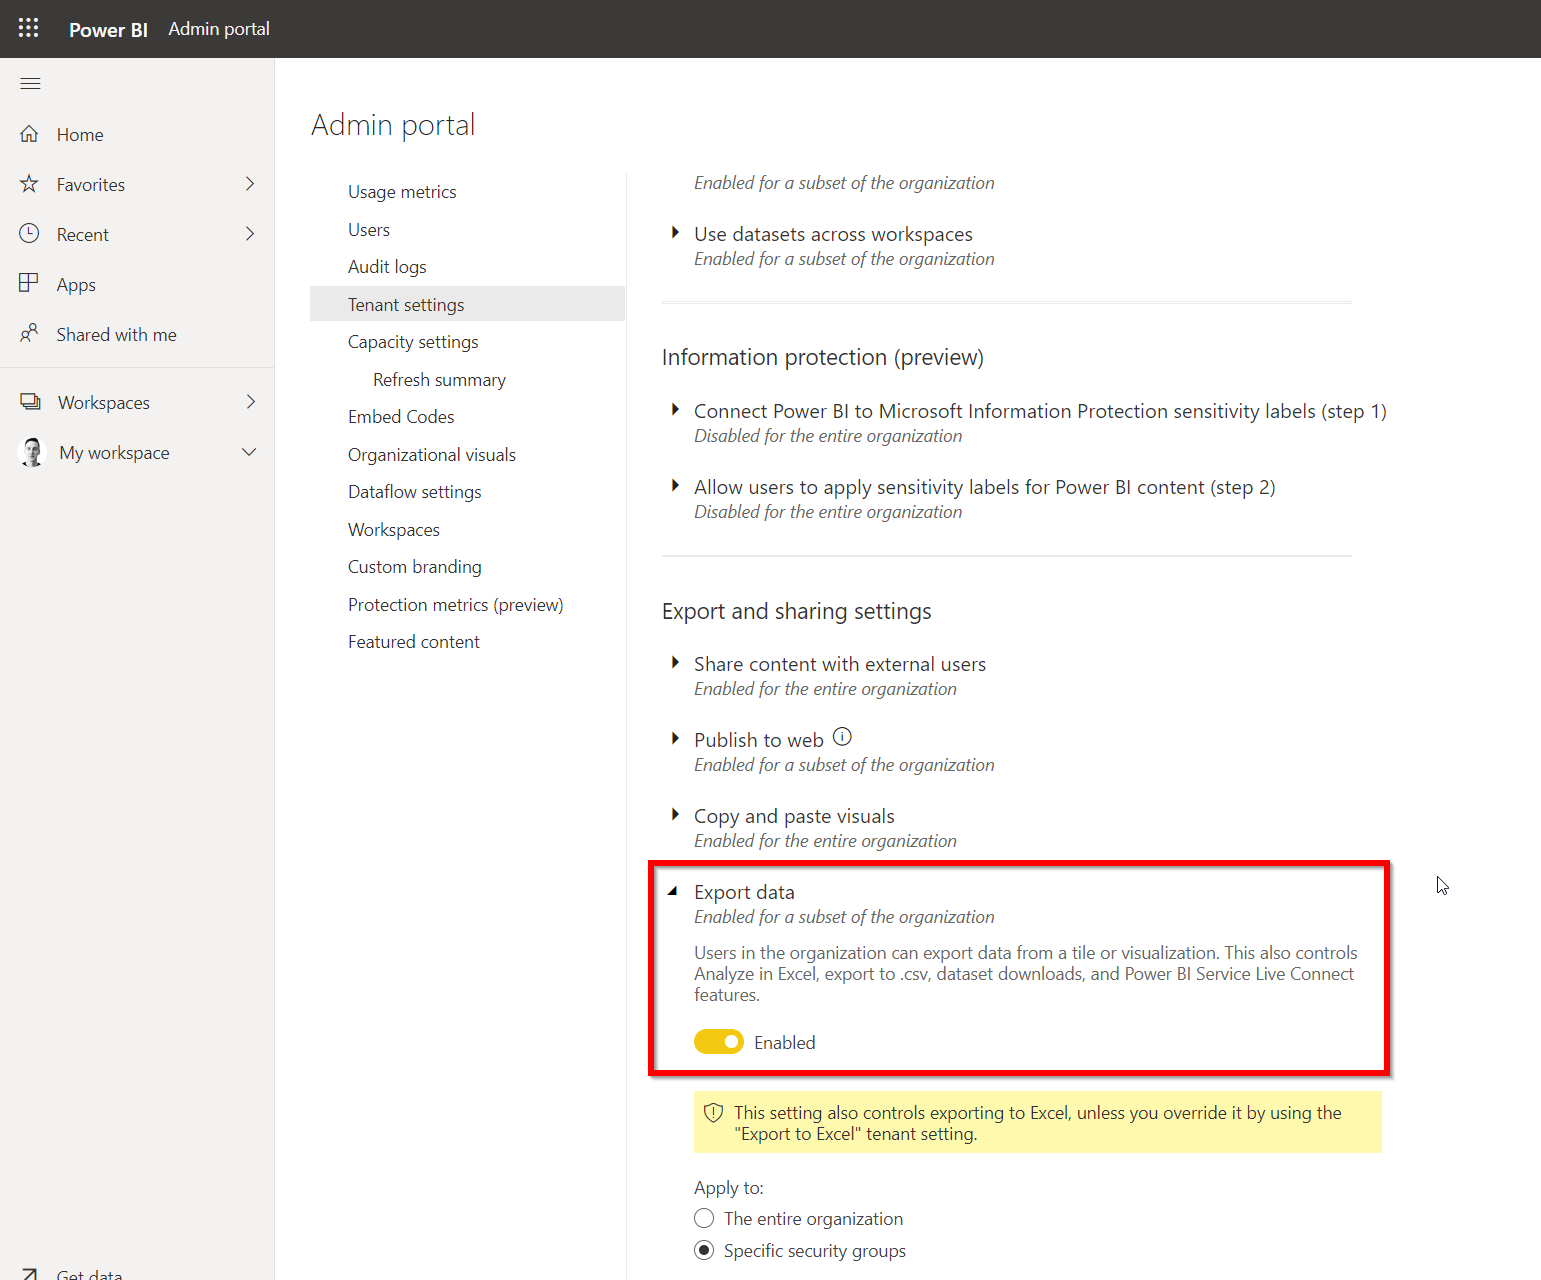
Task: Expand 'Copy and paste visuals' setting arrow
Action: coord(675,815)
